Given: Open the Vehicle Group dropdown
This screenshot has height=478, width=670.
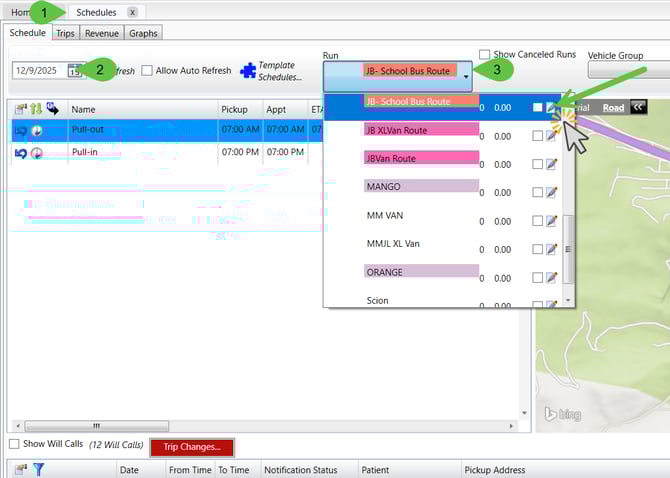Looking at the screenshot, I should (628, 71).
